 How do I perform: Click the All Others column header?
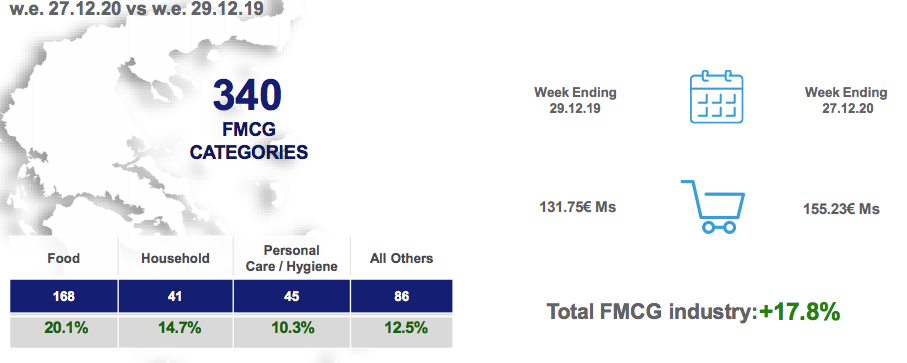(401, 258)
